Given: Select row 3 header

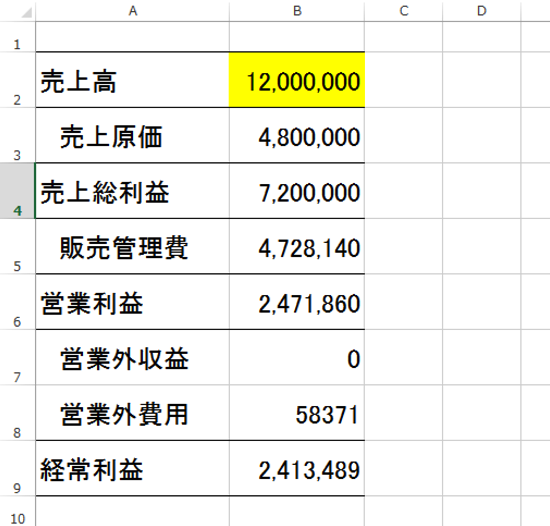Looking at the screenshot, I should coord(18,135).
